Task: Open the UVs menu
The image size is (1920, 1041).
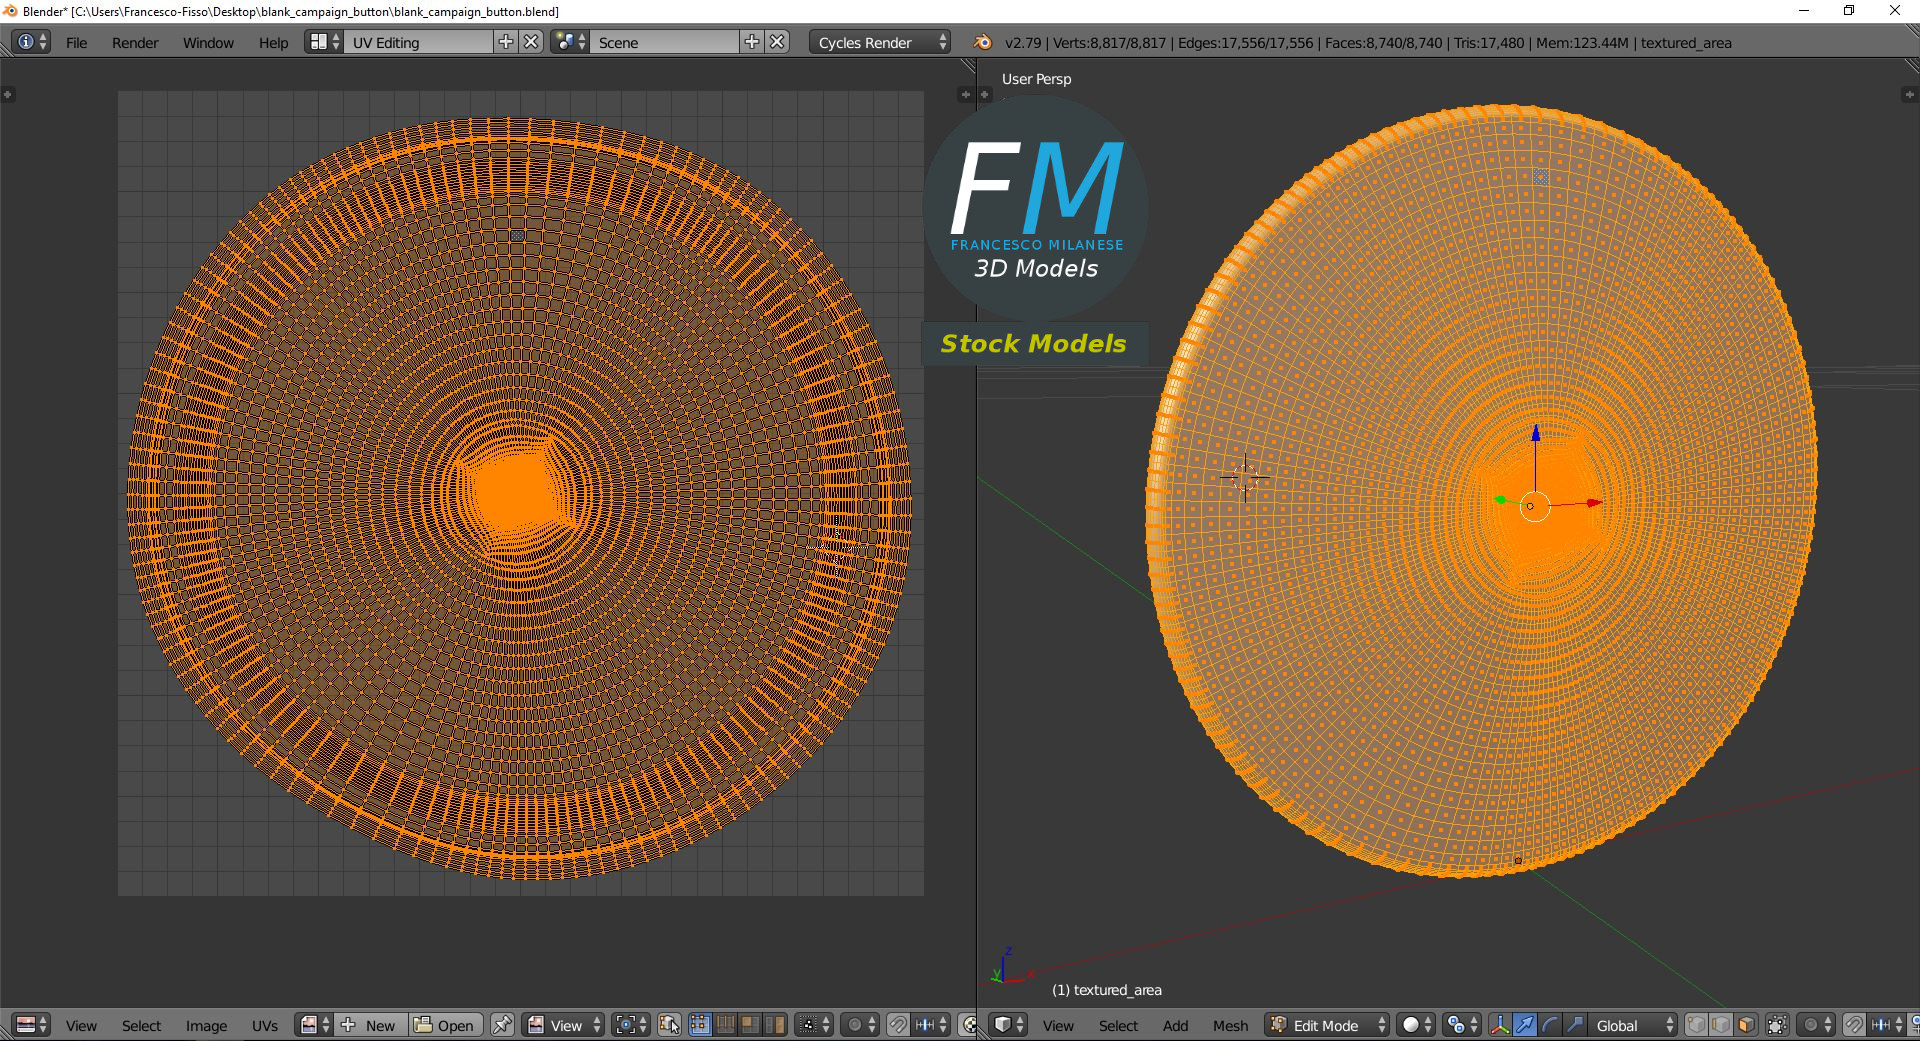Action: (265, 1026)
